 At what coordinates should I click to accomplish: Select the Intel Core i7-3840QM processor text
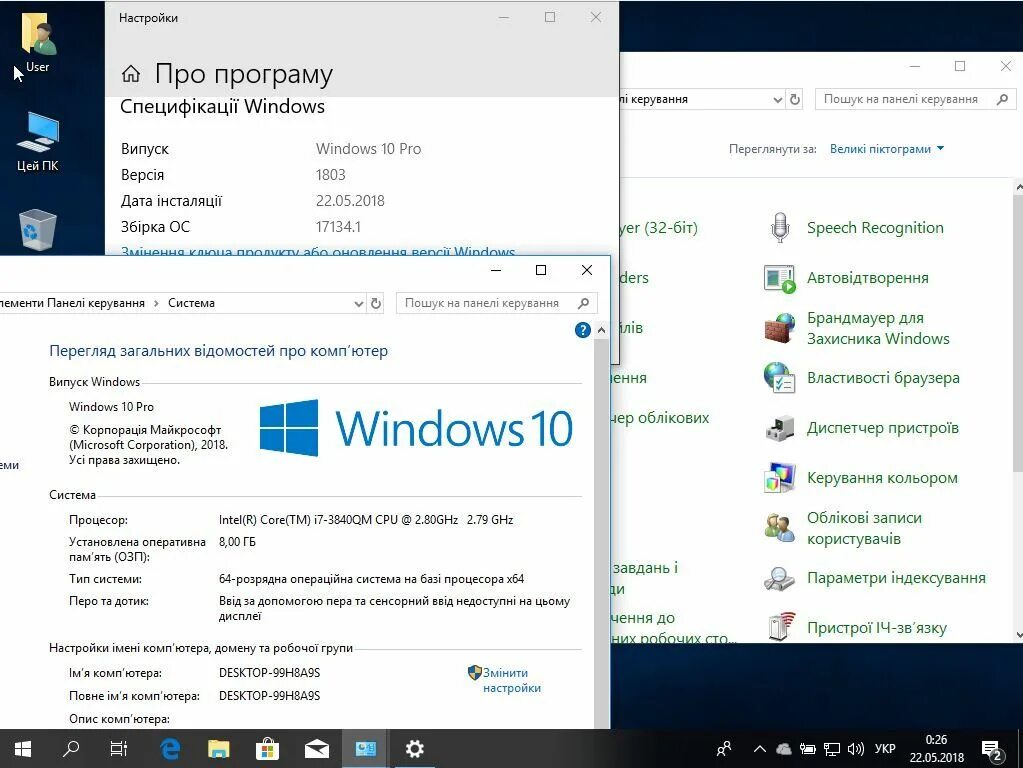coord(366,520)
